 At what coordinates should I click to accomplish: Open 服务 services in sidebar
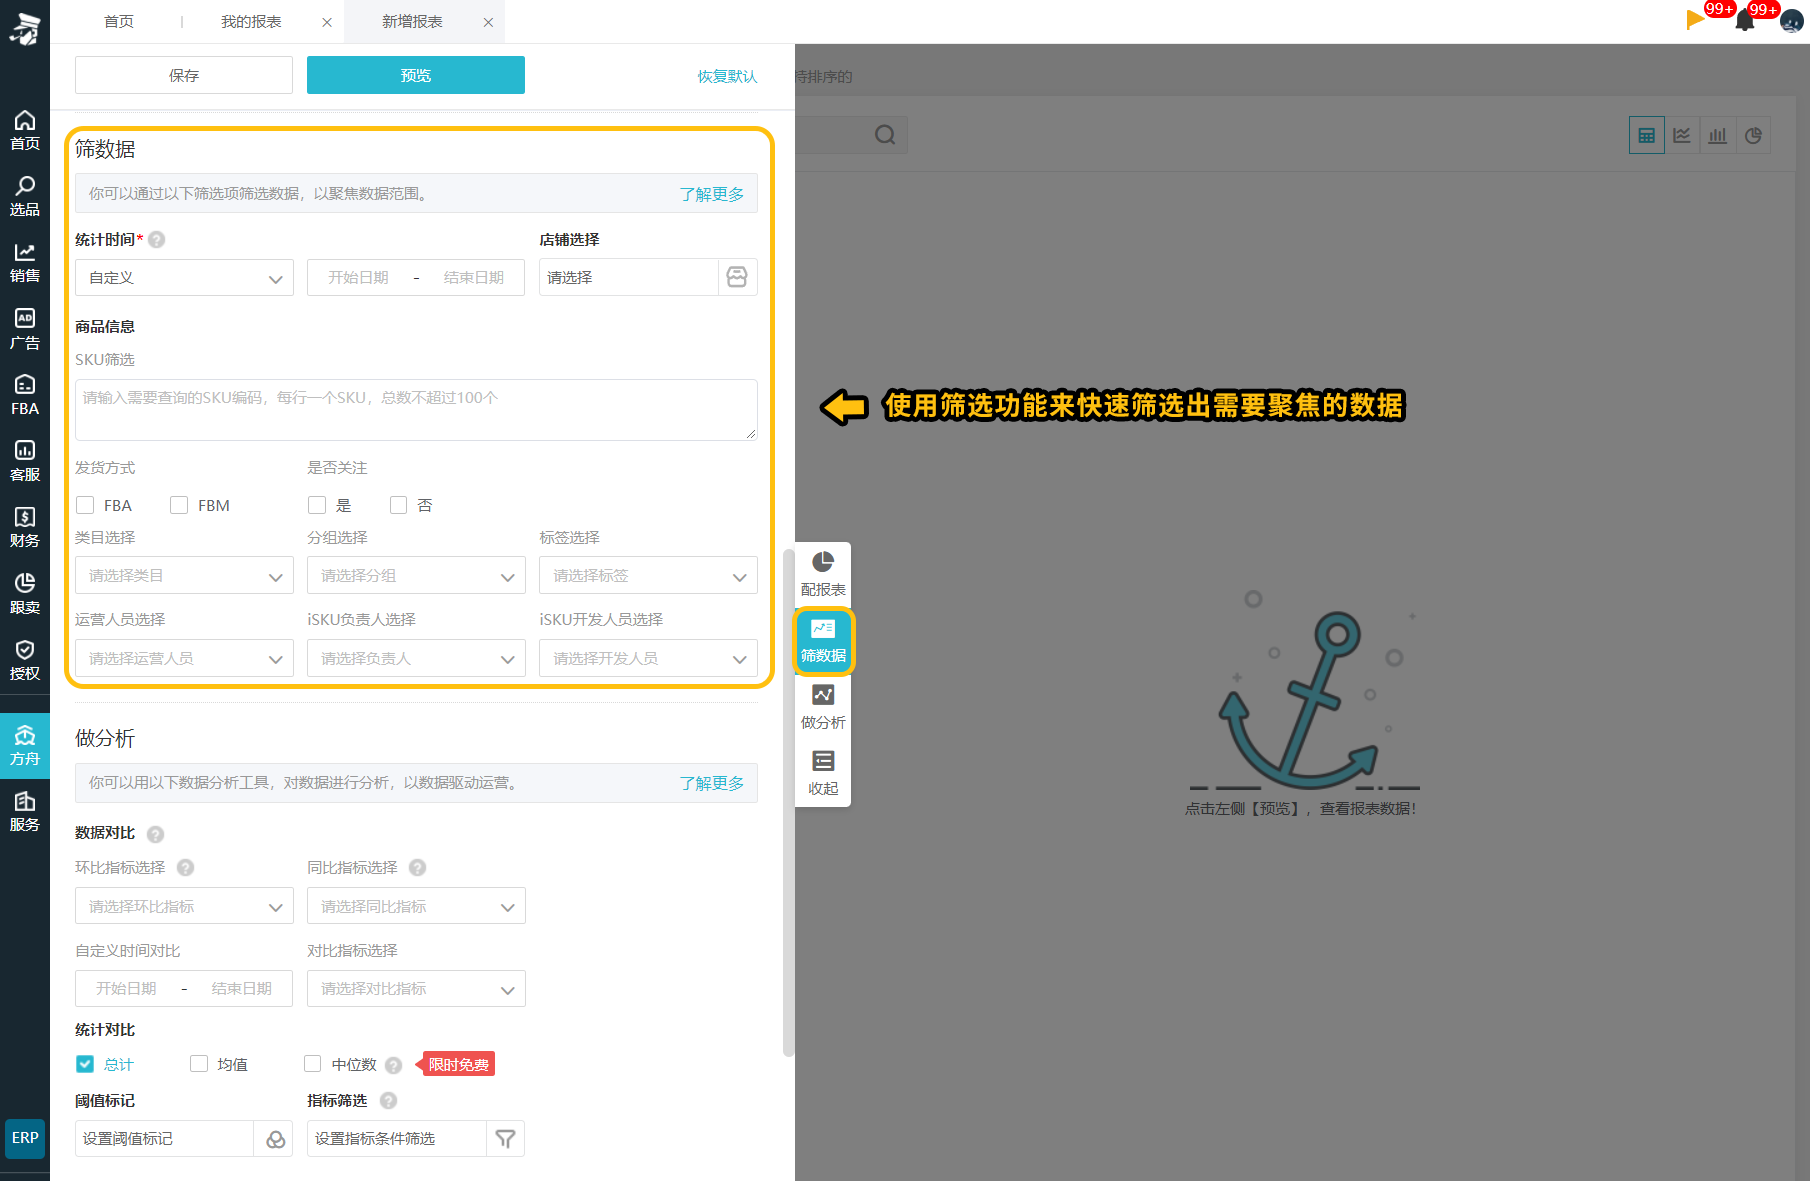(x=25, y=811)
